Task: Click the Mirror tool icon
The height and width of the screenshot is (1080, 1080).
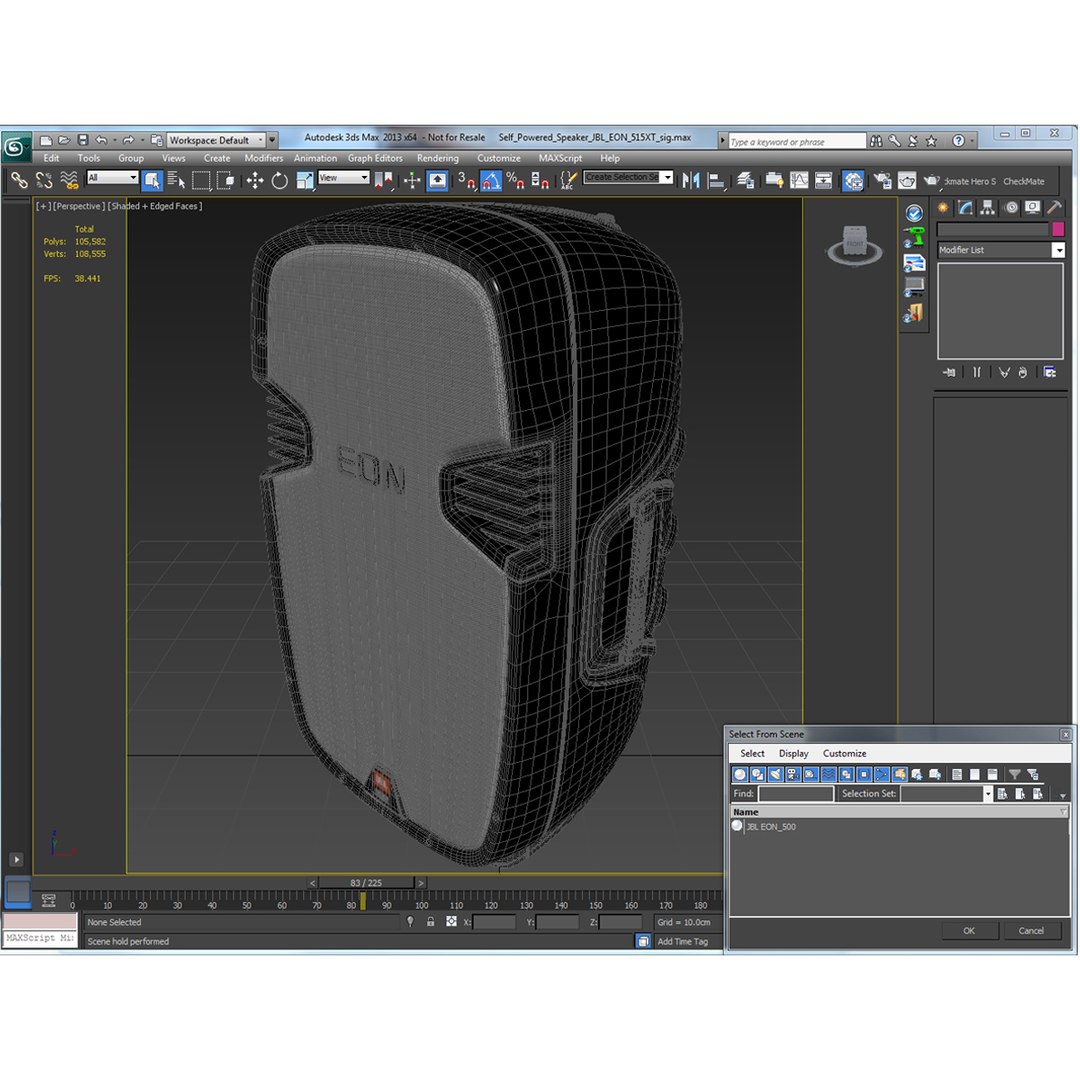Action: coord(691,180)
